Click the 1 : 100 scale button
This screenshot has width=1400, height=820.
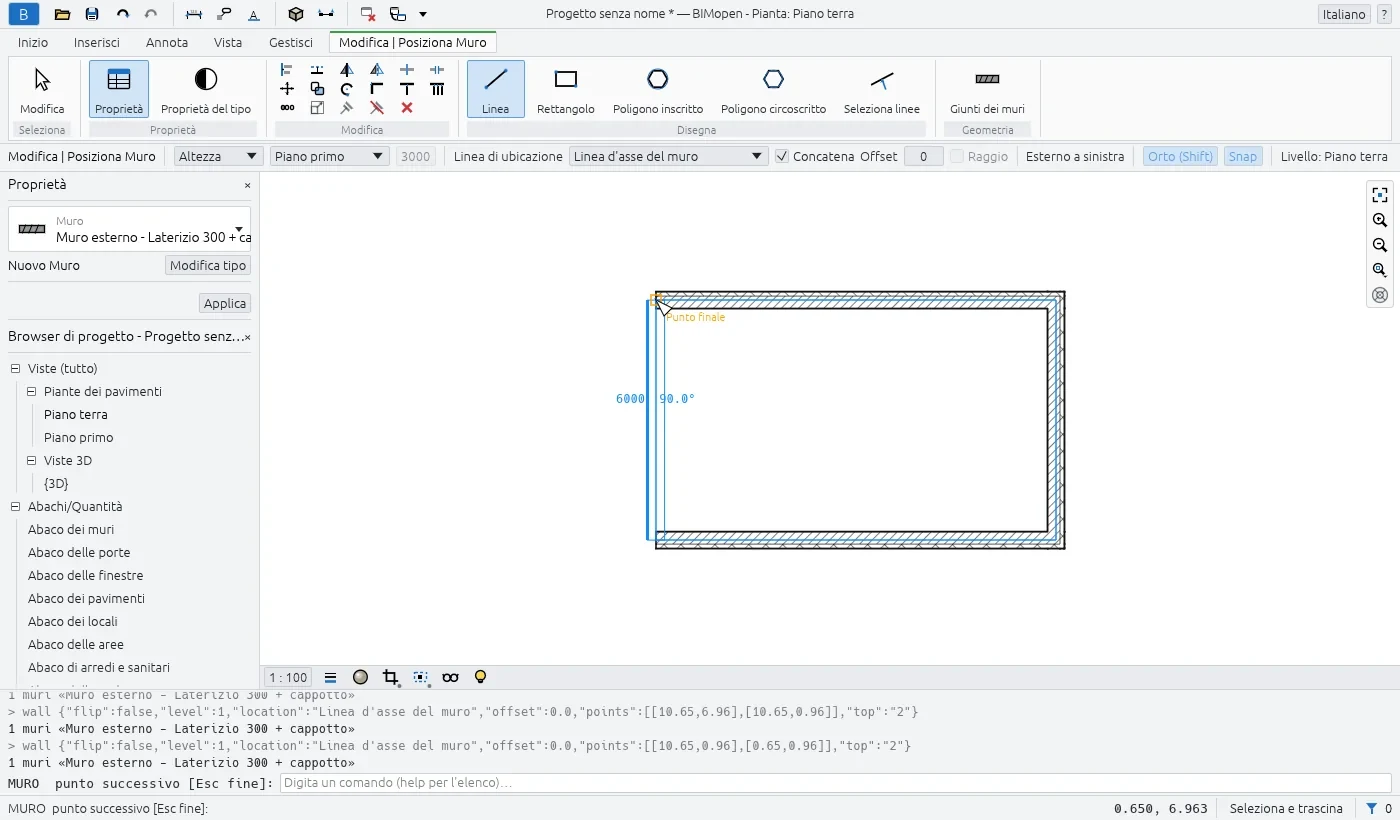[289, 677]
